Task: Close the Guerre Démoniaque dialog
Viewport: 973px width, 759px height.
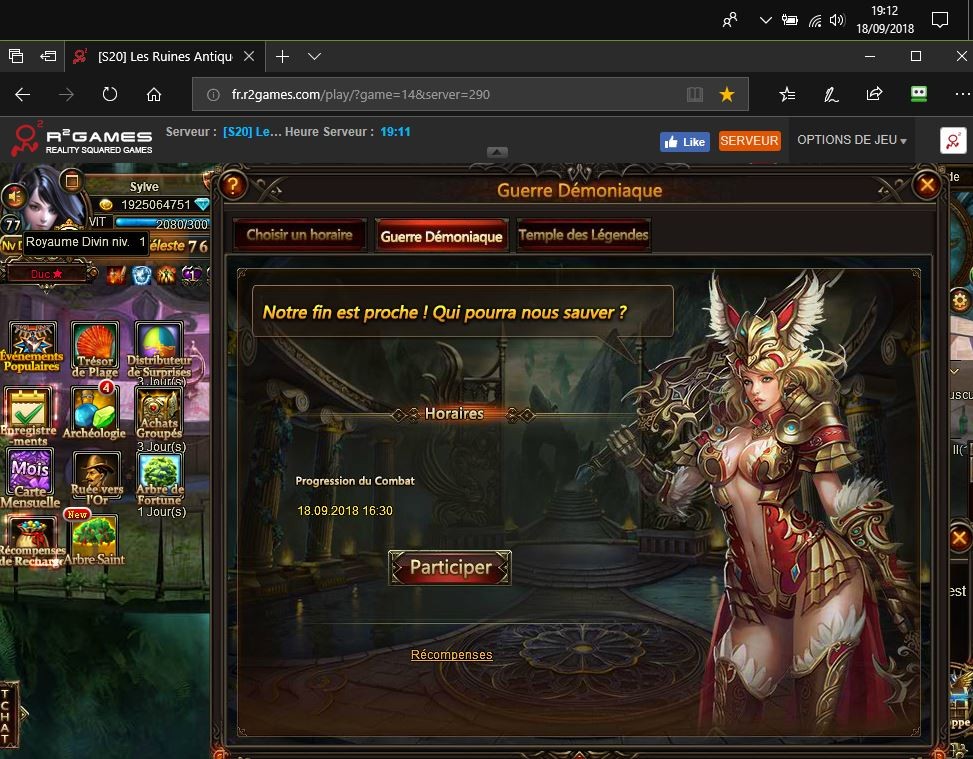Action: coord(927,185)
